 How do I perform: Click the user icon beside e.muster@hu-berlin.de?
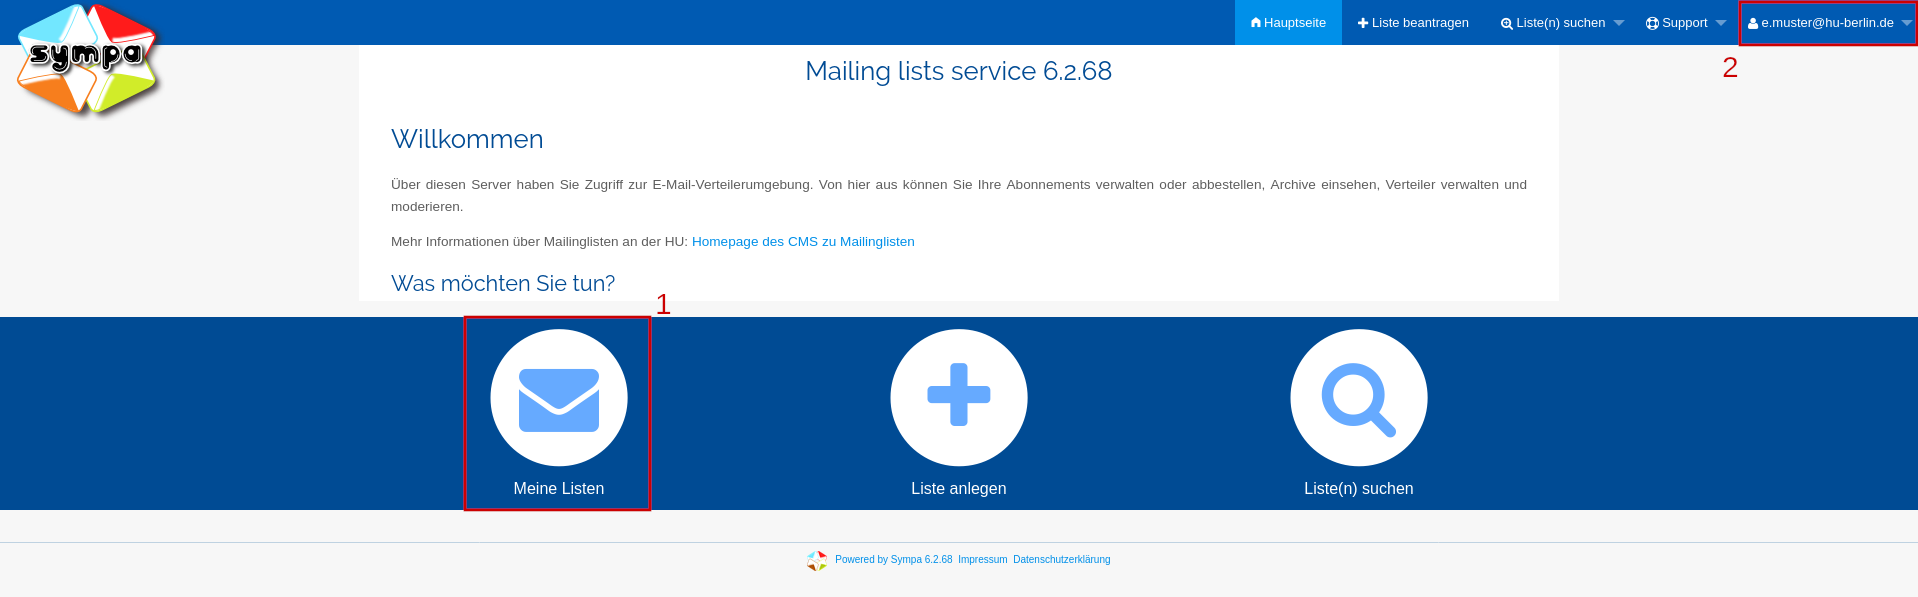1753,23
